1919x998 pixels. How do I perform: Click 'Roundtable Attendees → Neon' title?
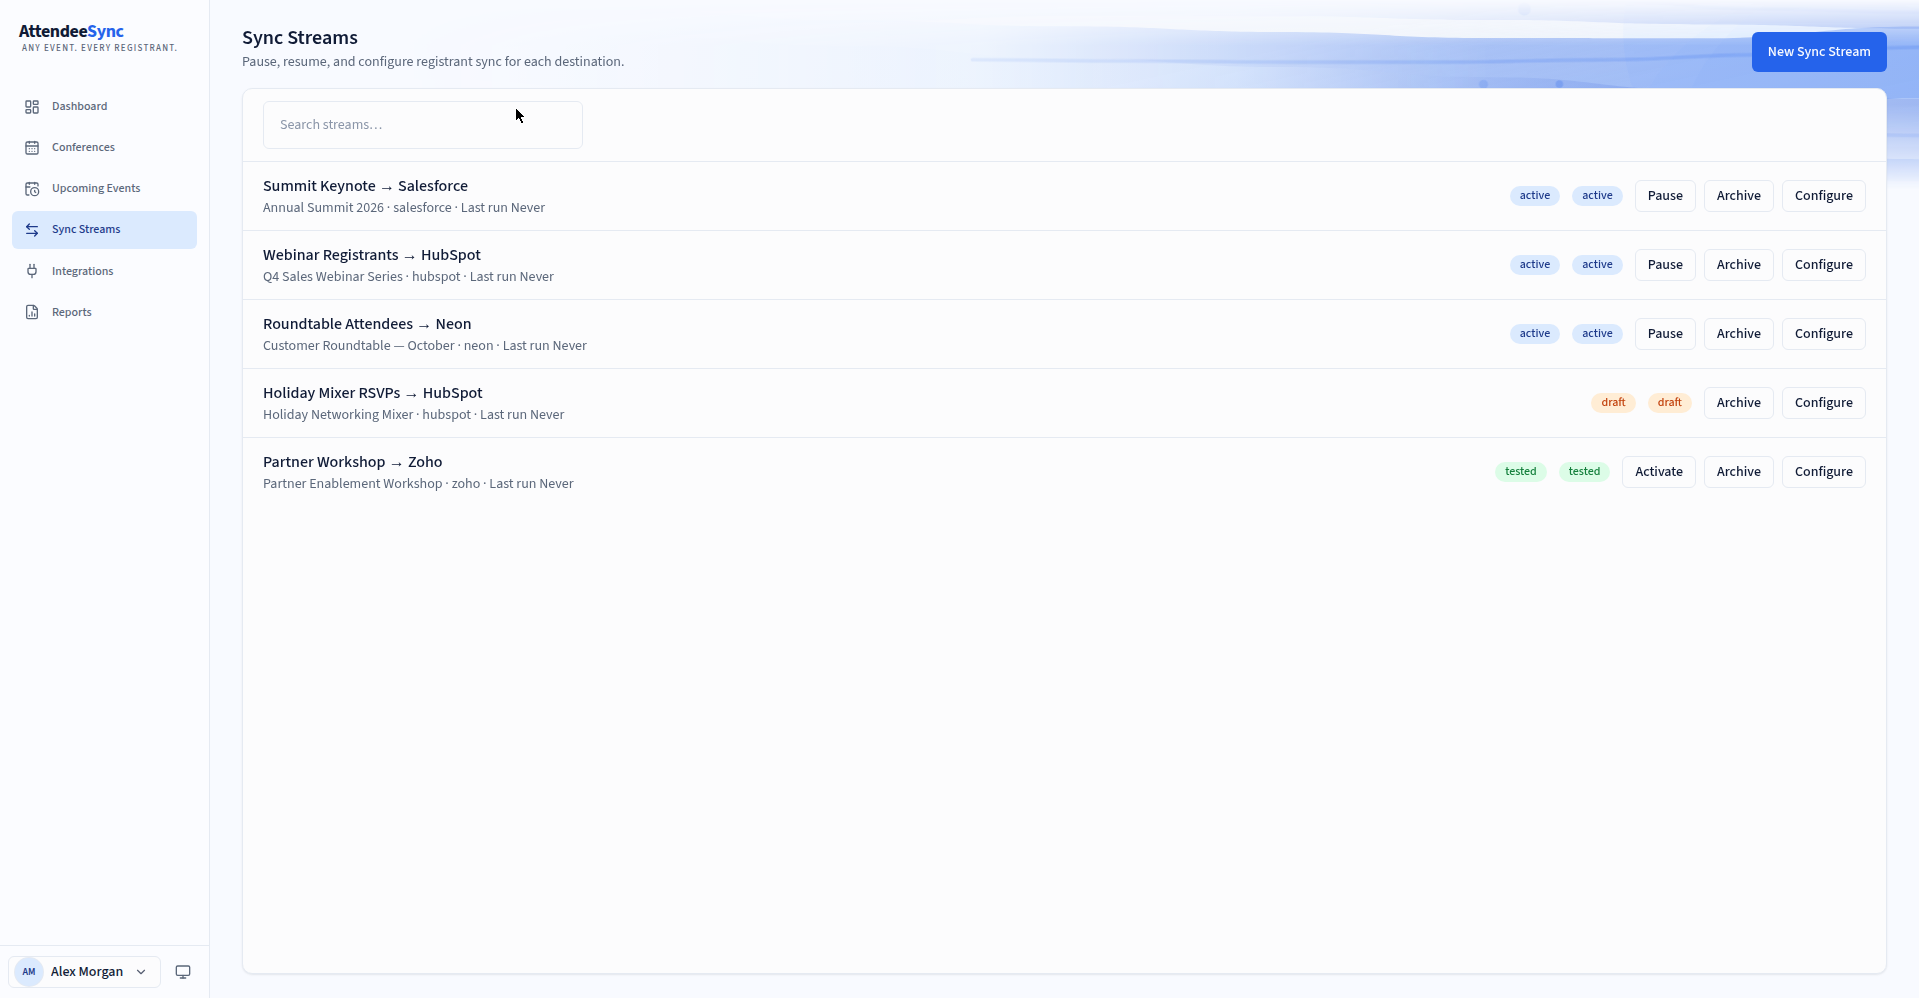367,324
